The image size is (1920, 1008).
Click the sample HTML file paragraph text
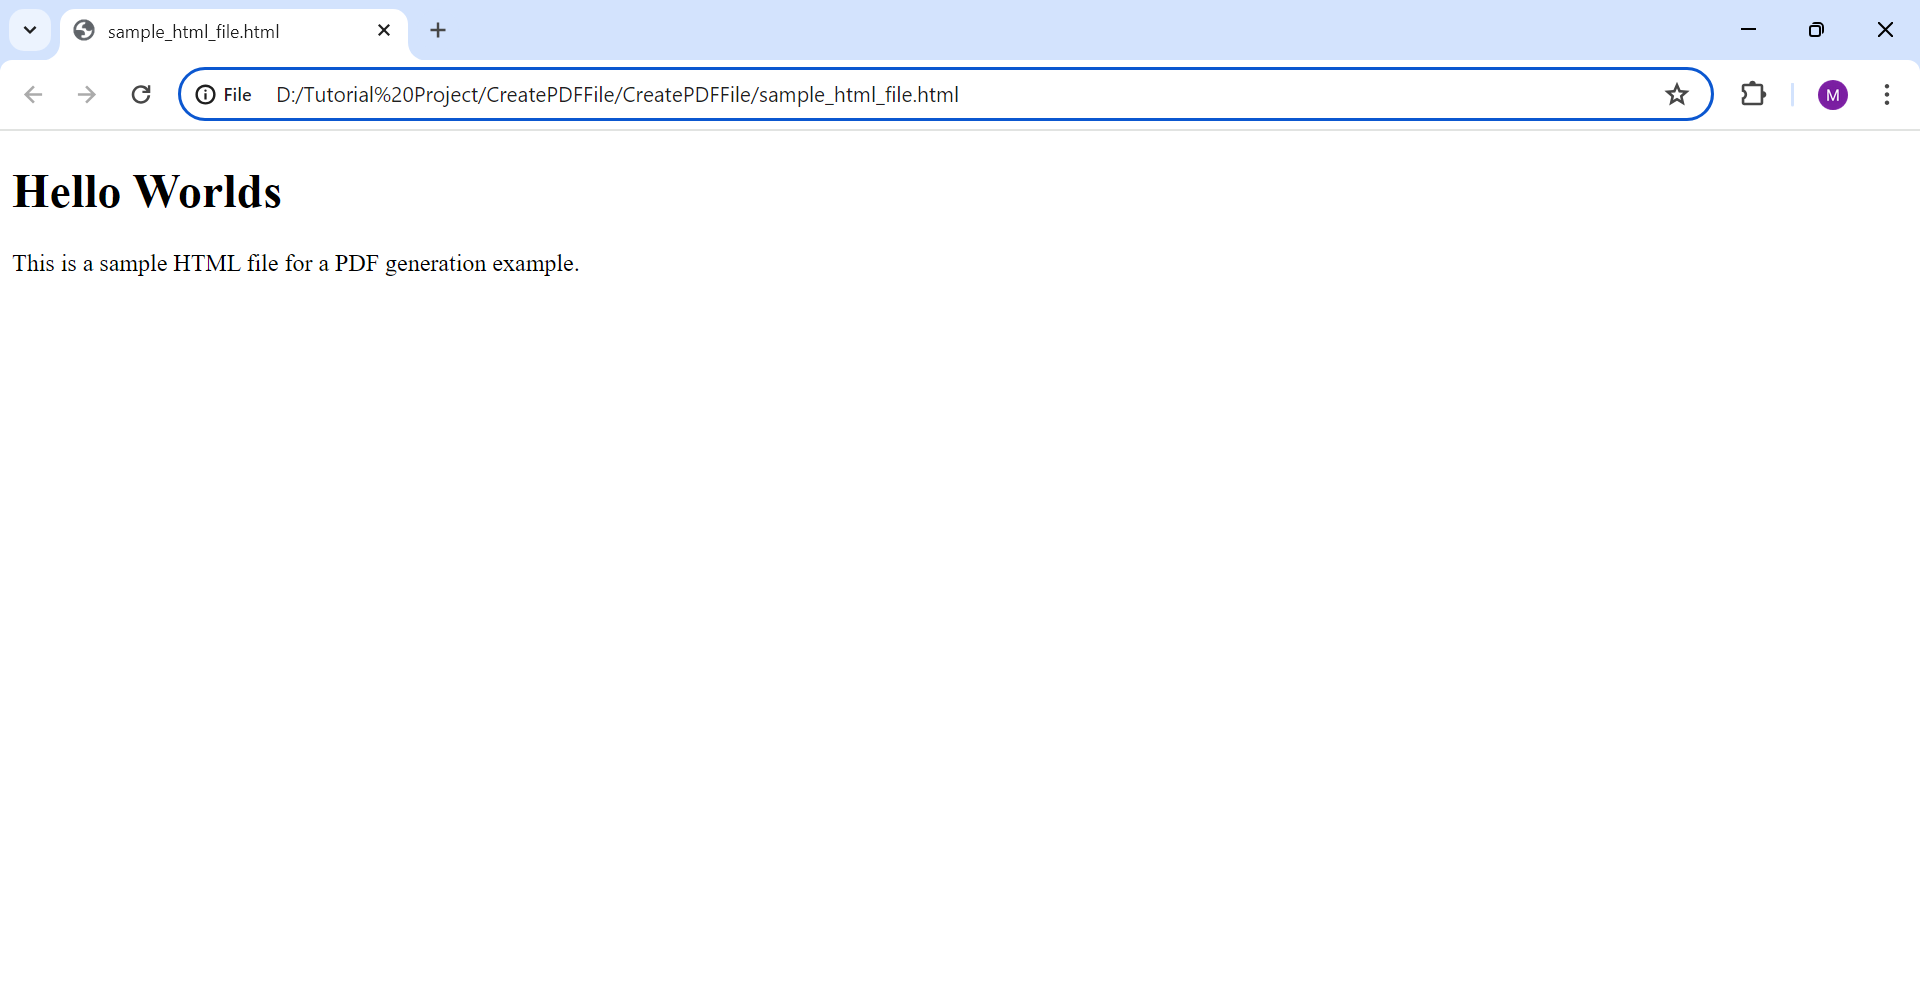pos(296,263)
